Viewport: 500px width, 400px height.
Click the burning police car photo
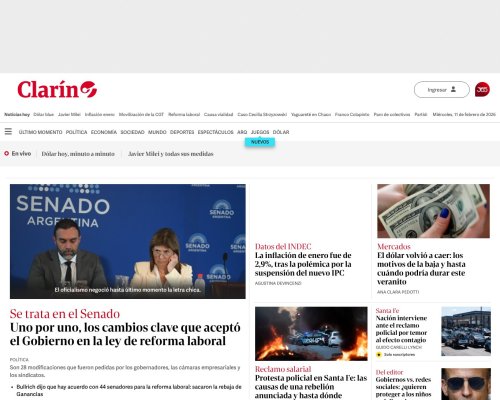point(311,334)
